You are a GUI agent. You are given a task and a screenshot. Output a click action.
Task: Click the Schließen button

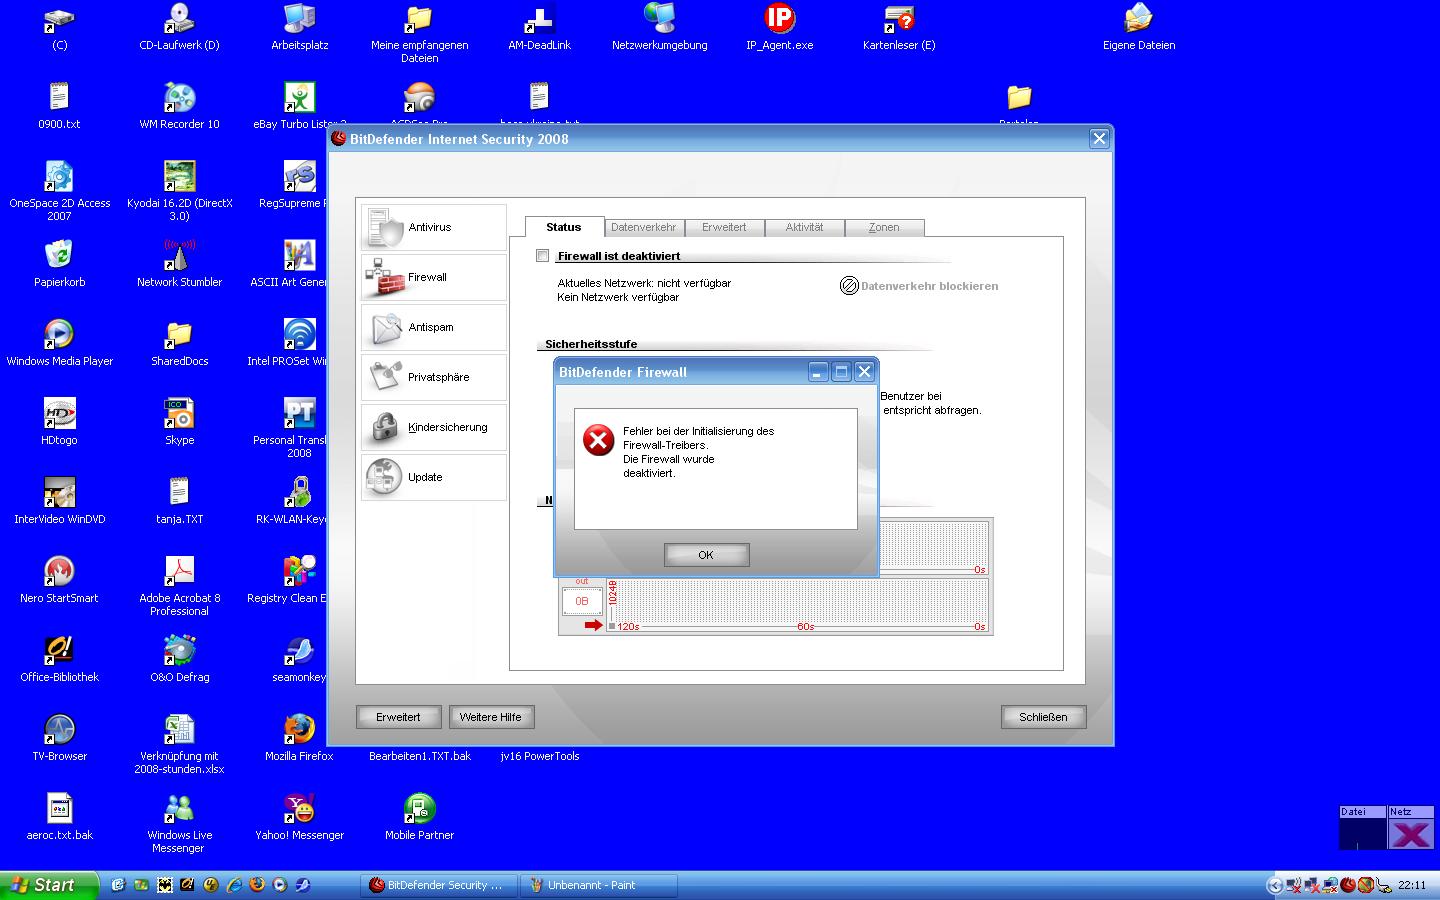click(x=1043, y=717)
